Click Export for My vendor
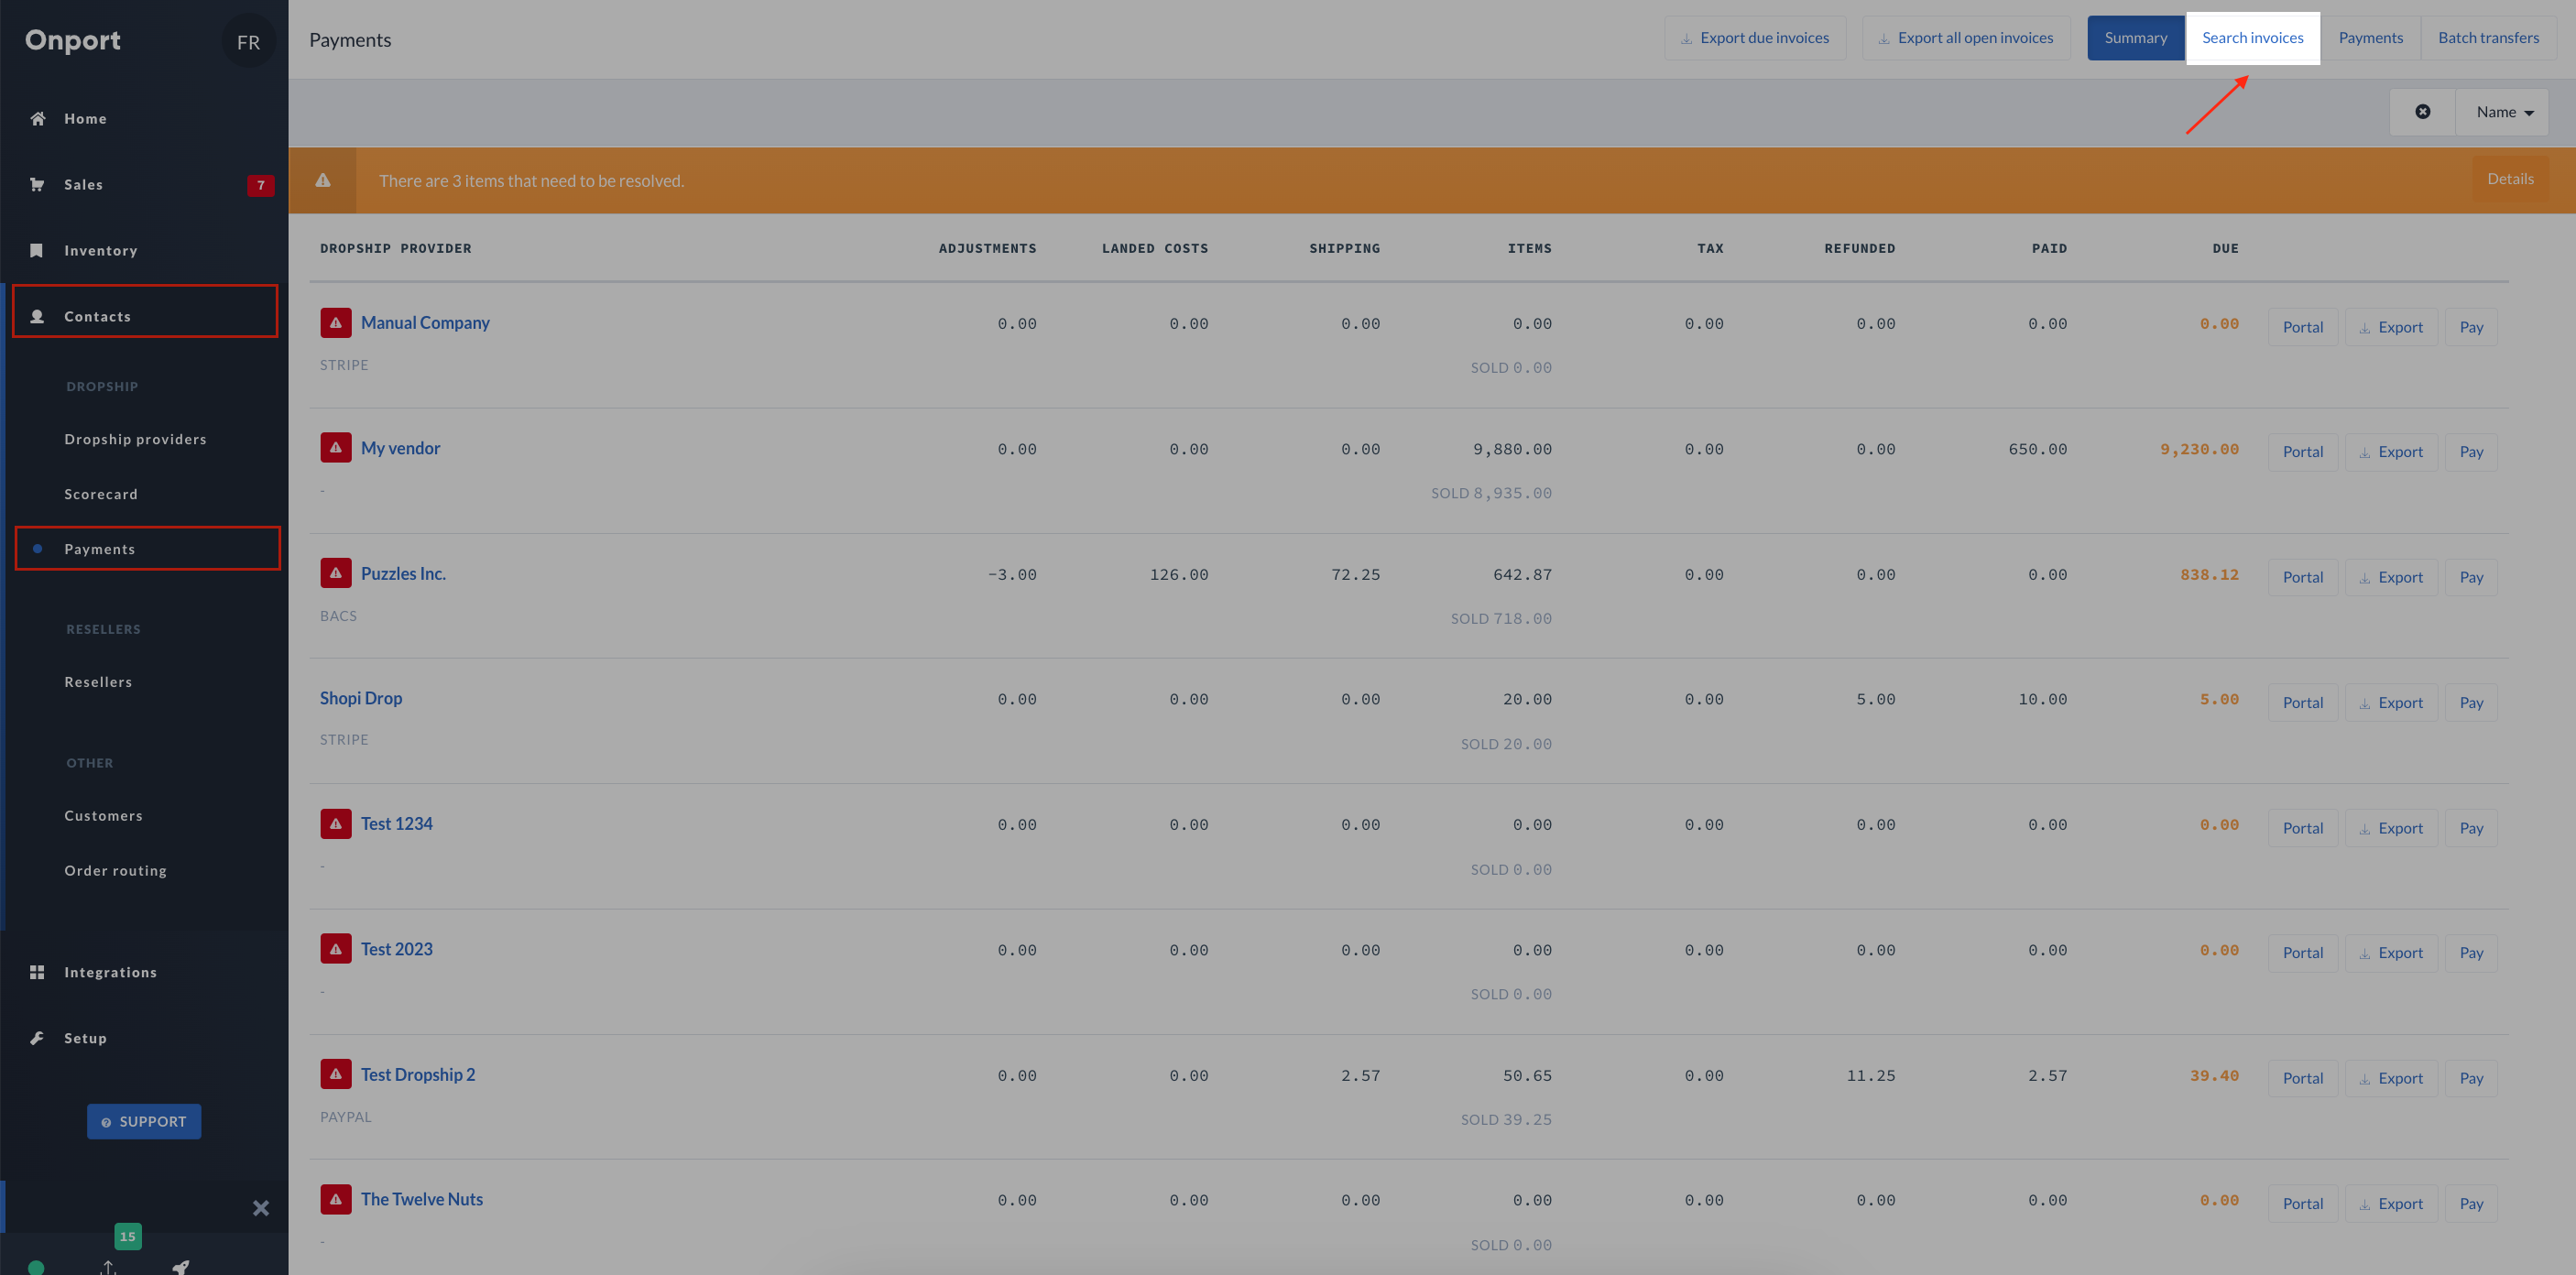 pos(2391,452)
